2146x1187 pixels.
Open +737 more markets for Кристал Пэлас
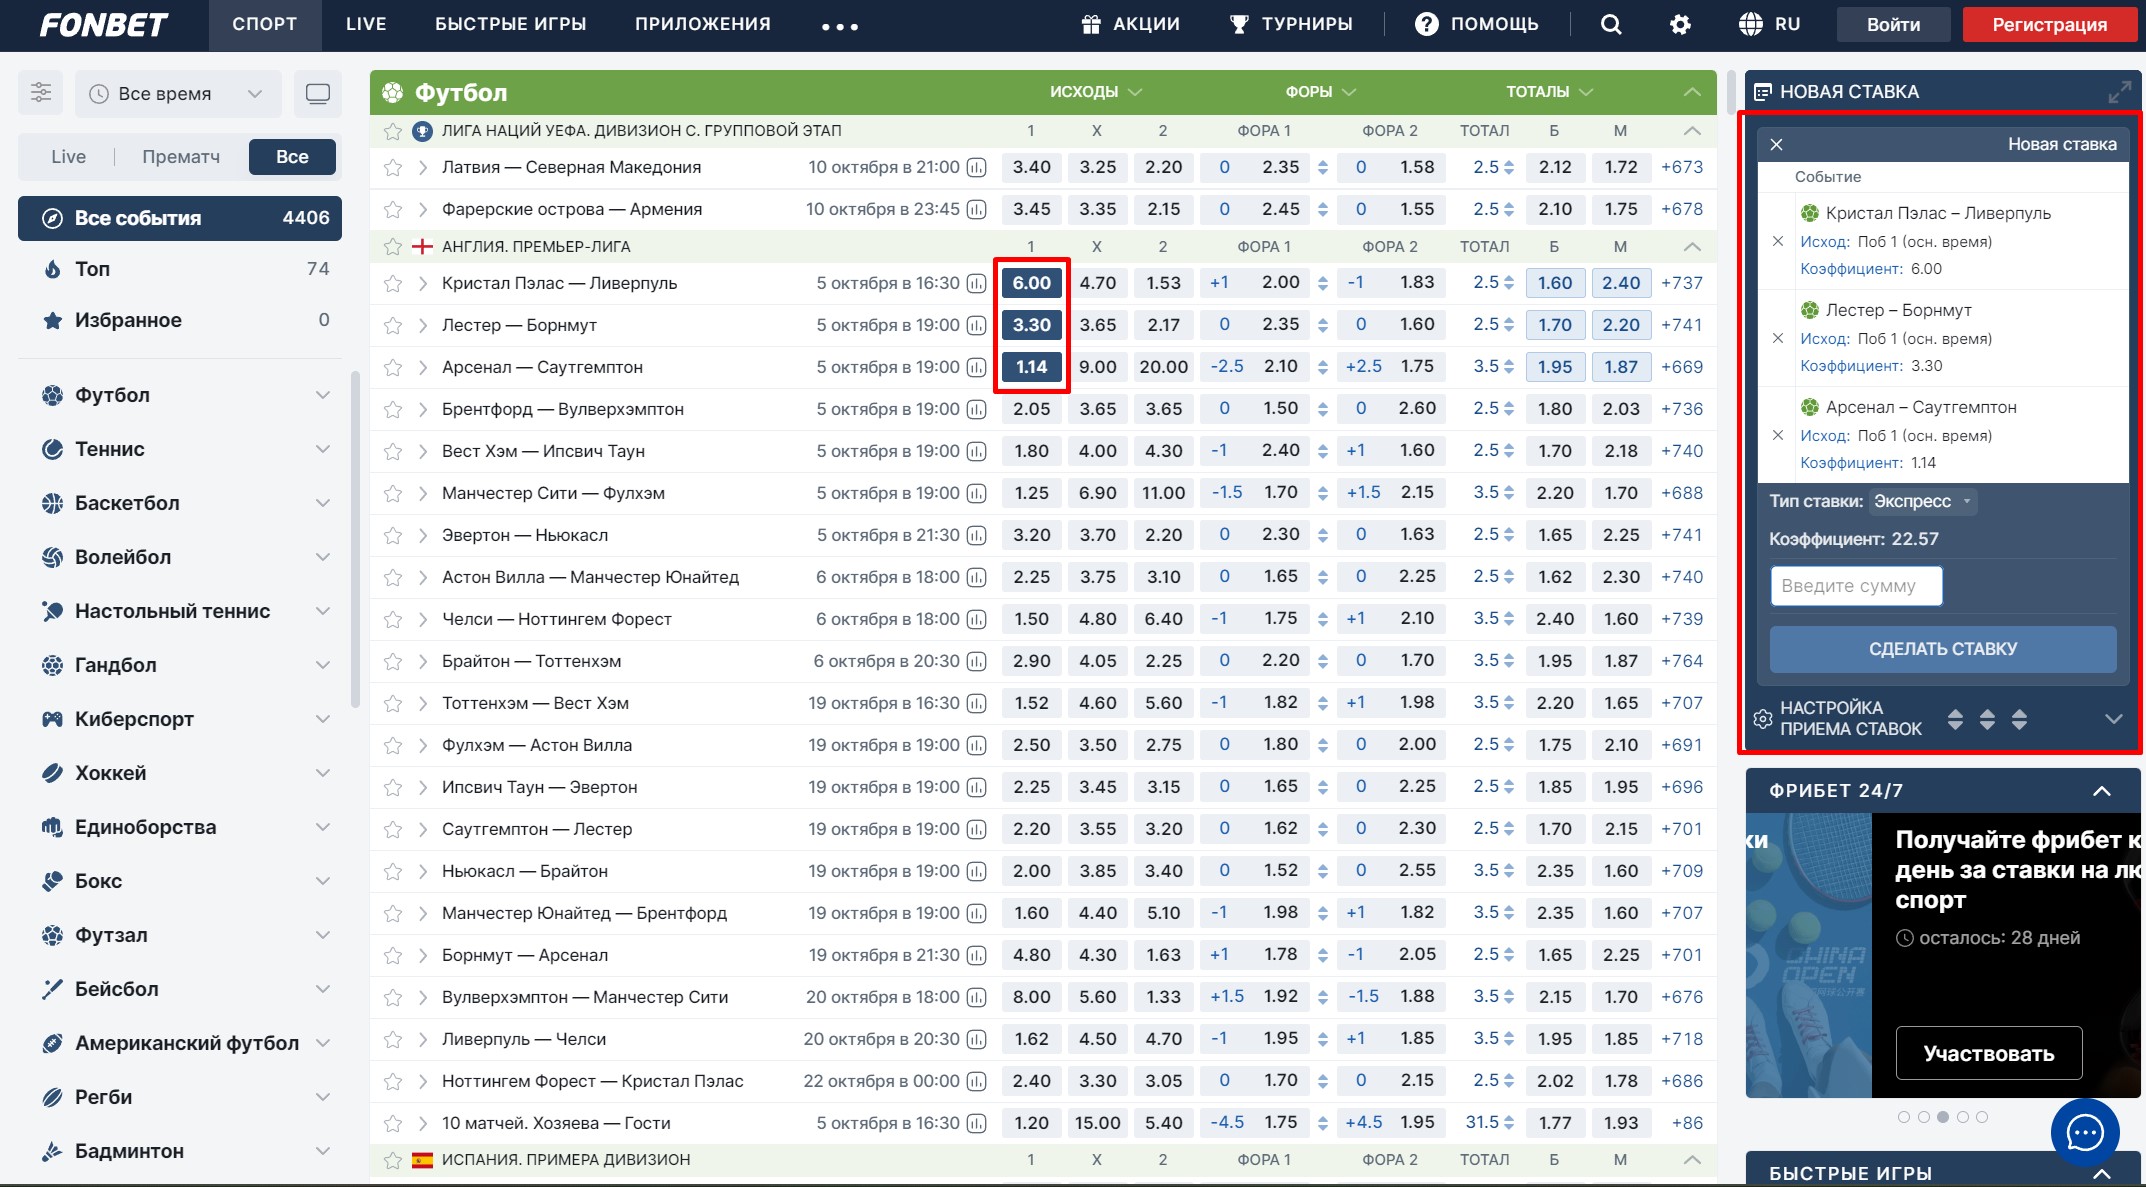click(x=1682, y=283)
